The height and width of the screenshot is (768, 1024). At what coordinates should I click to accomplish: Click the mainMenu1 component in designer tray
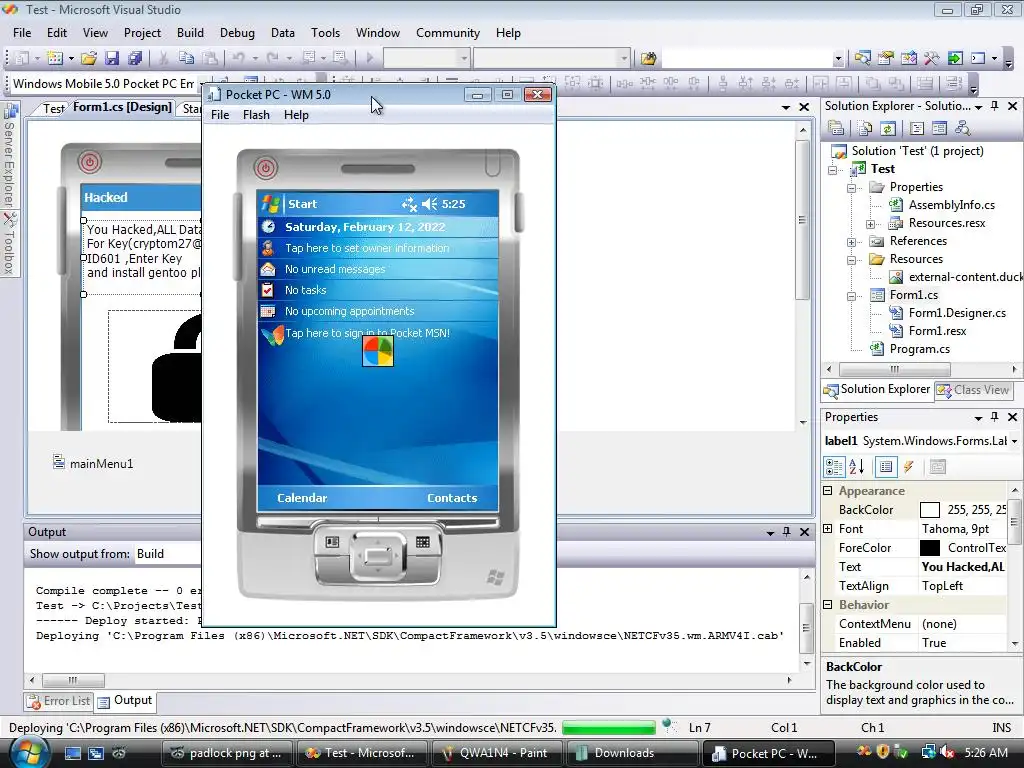[93, 464]
